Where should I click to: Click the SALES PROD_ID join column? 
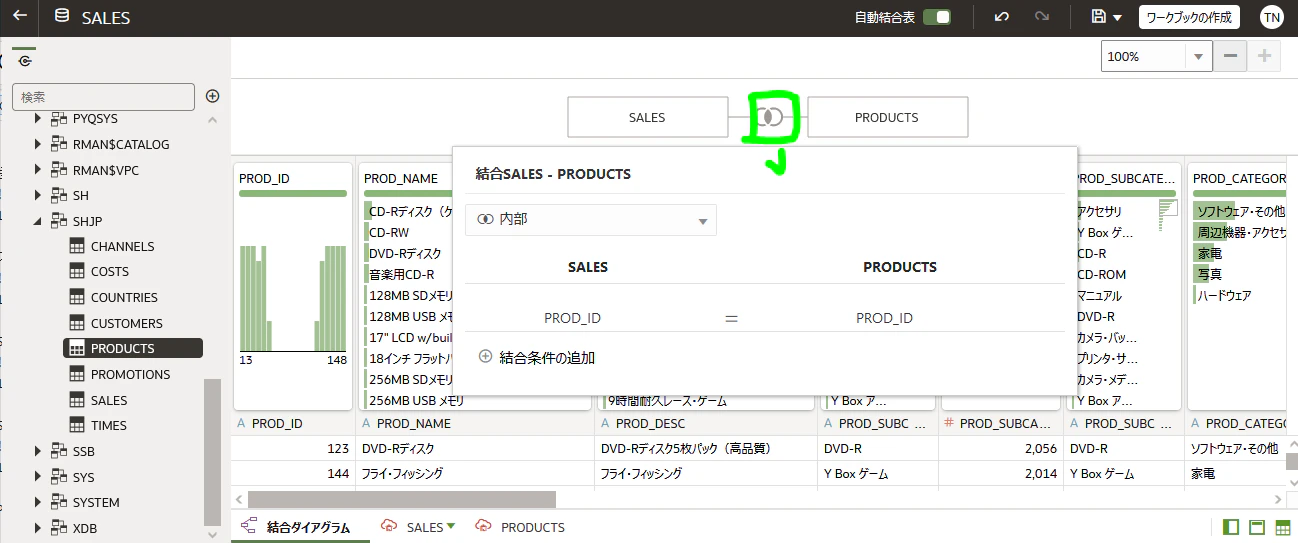coord(572,318)
